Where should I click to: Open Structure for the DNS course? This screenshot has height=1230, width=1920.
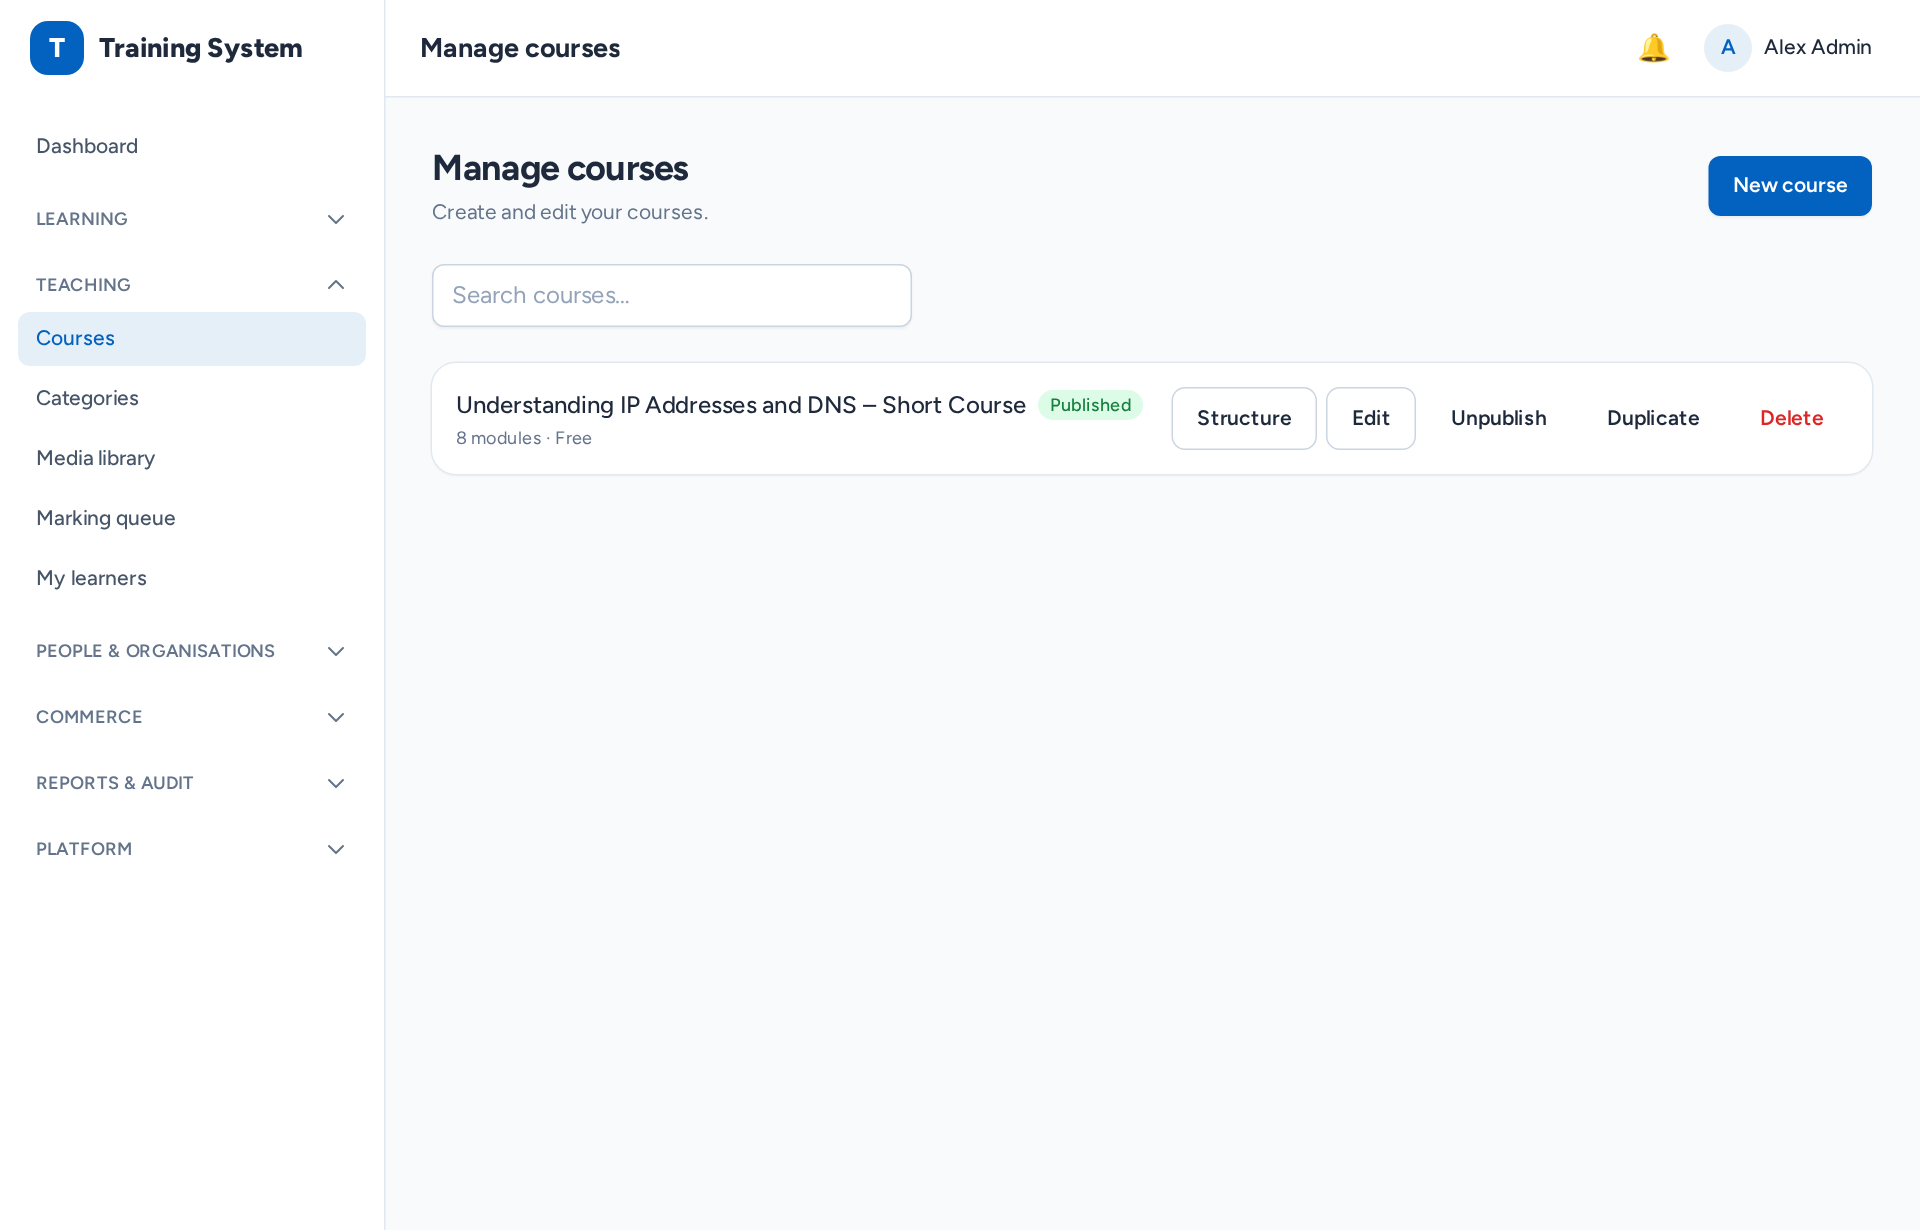click(1243, 418)
